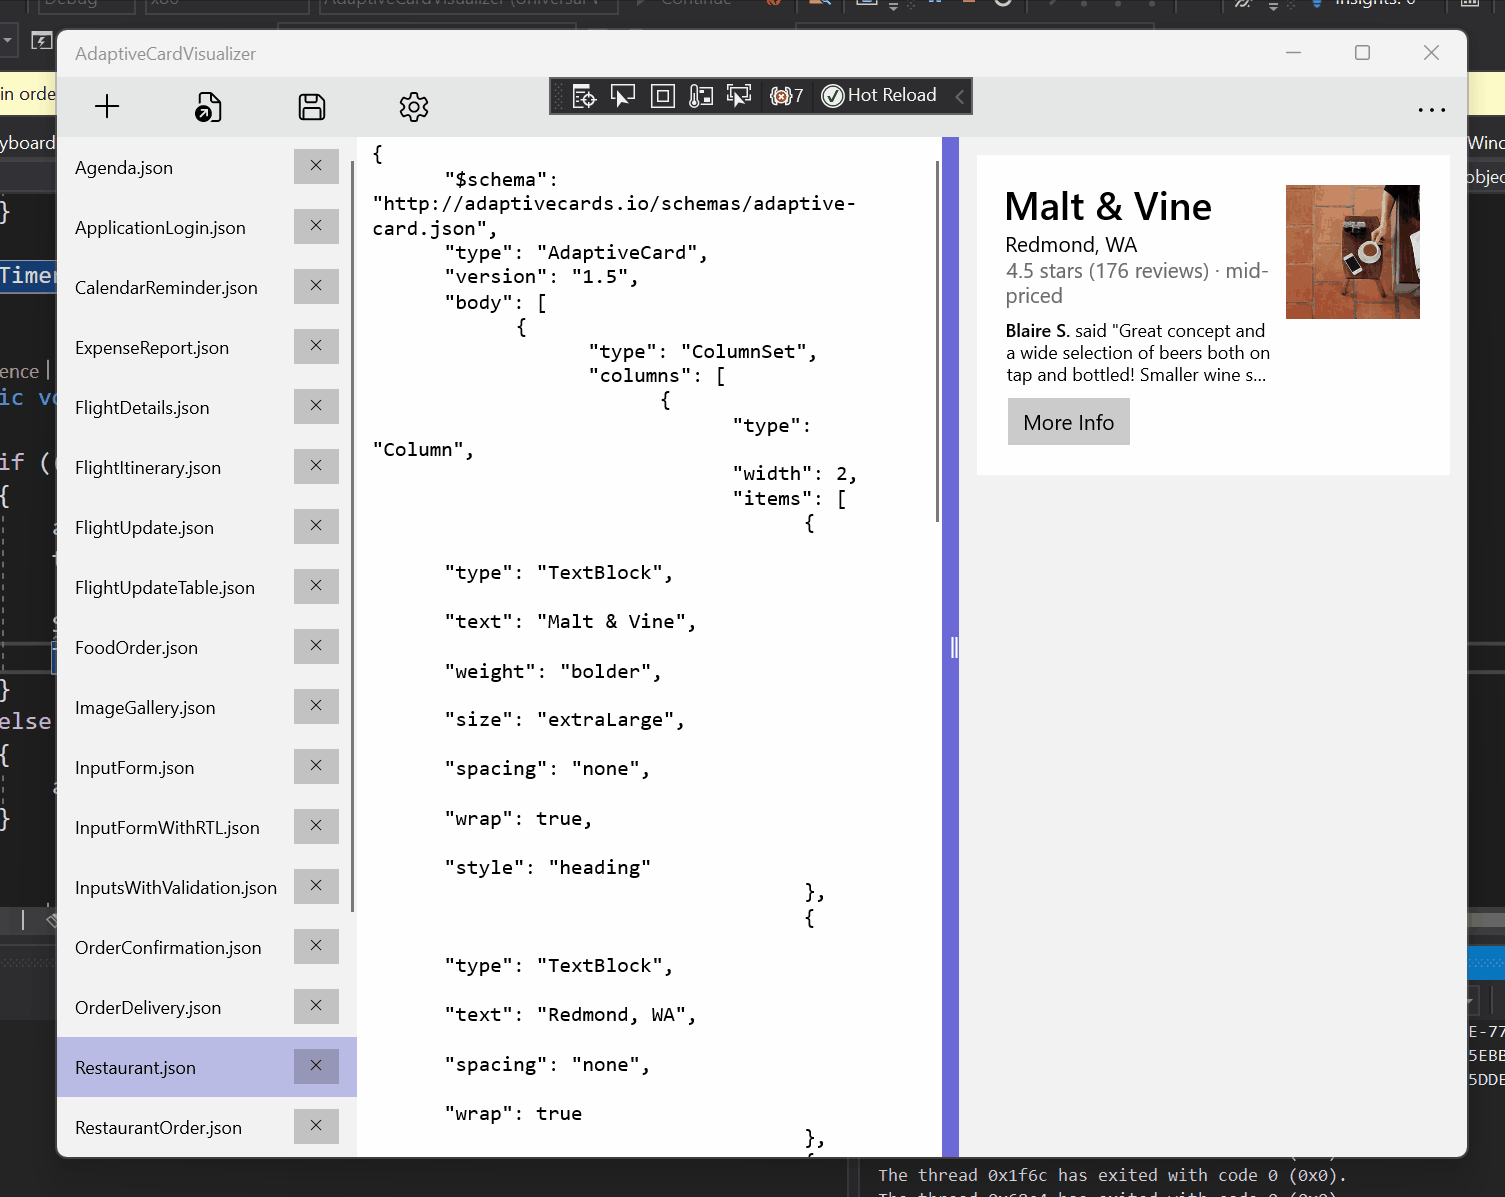Open the ellipsis overflow menu
The width and height of the screenshot is (1505, 1197).
tap(1431, 110)
